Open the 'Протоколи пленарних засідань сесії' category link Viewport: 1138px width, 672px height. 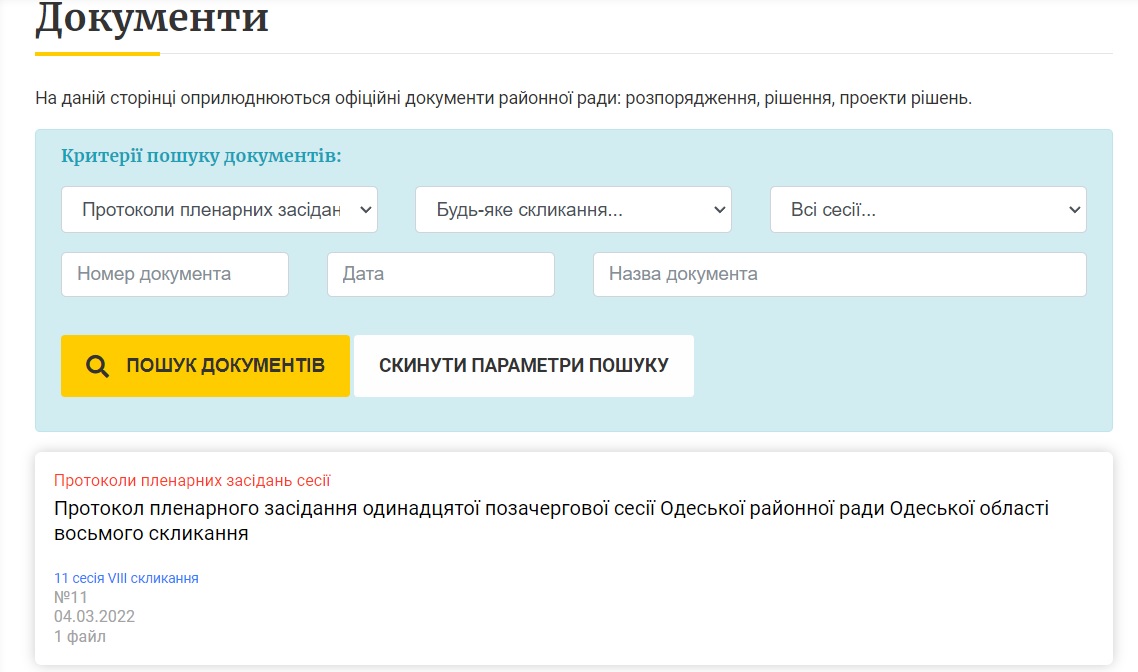coord(192,480)
